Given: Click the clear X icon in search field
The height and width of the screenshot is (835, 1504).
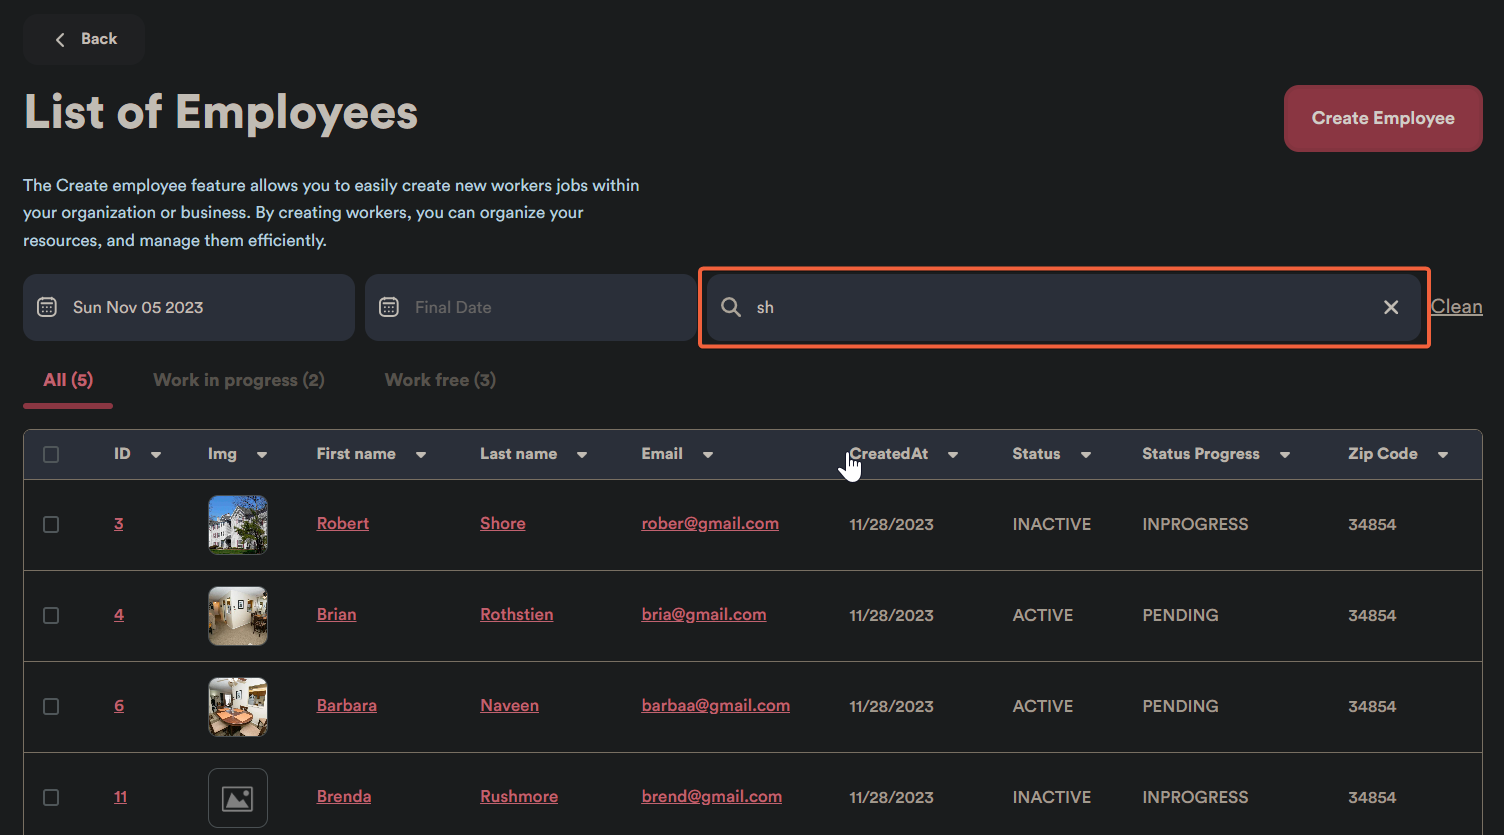Looking at the screenshot, I should tap(1390, 307).
